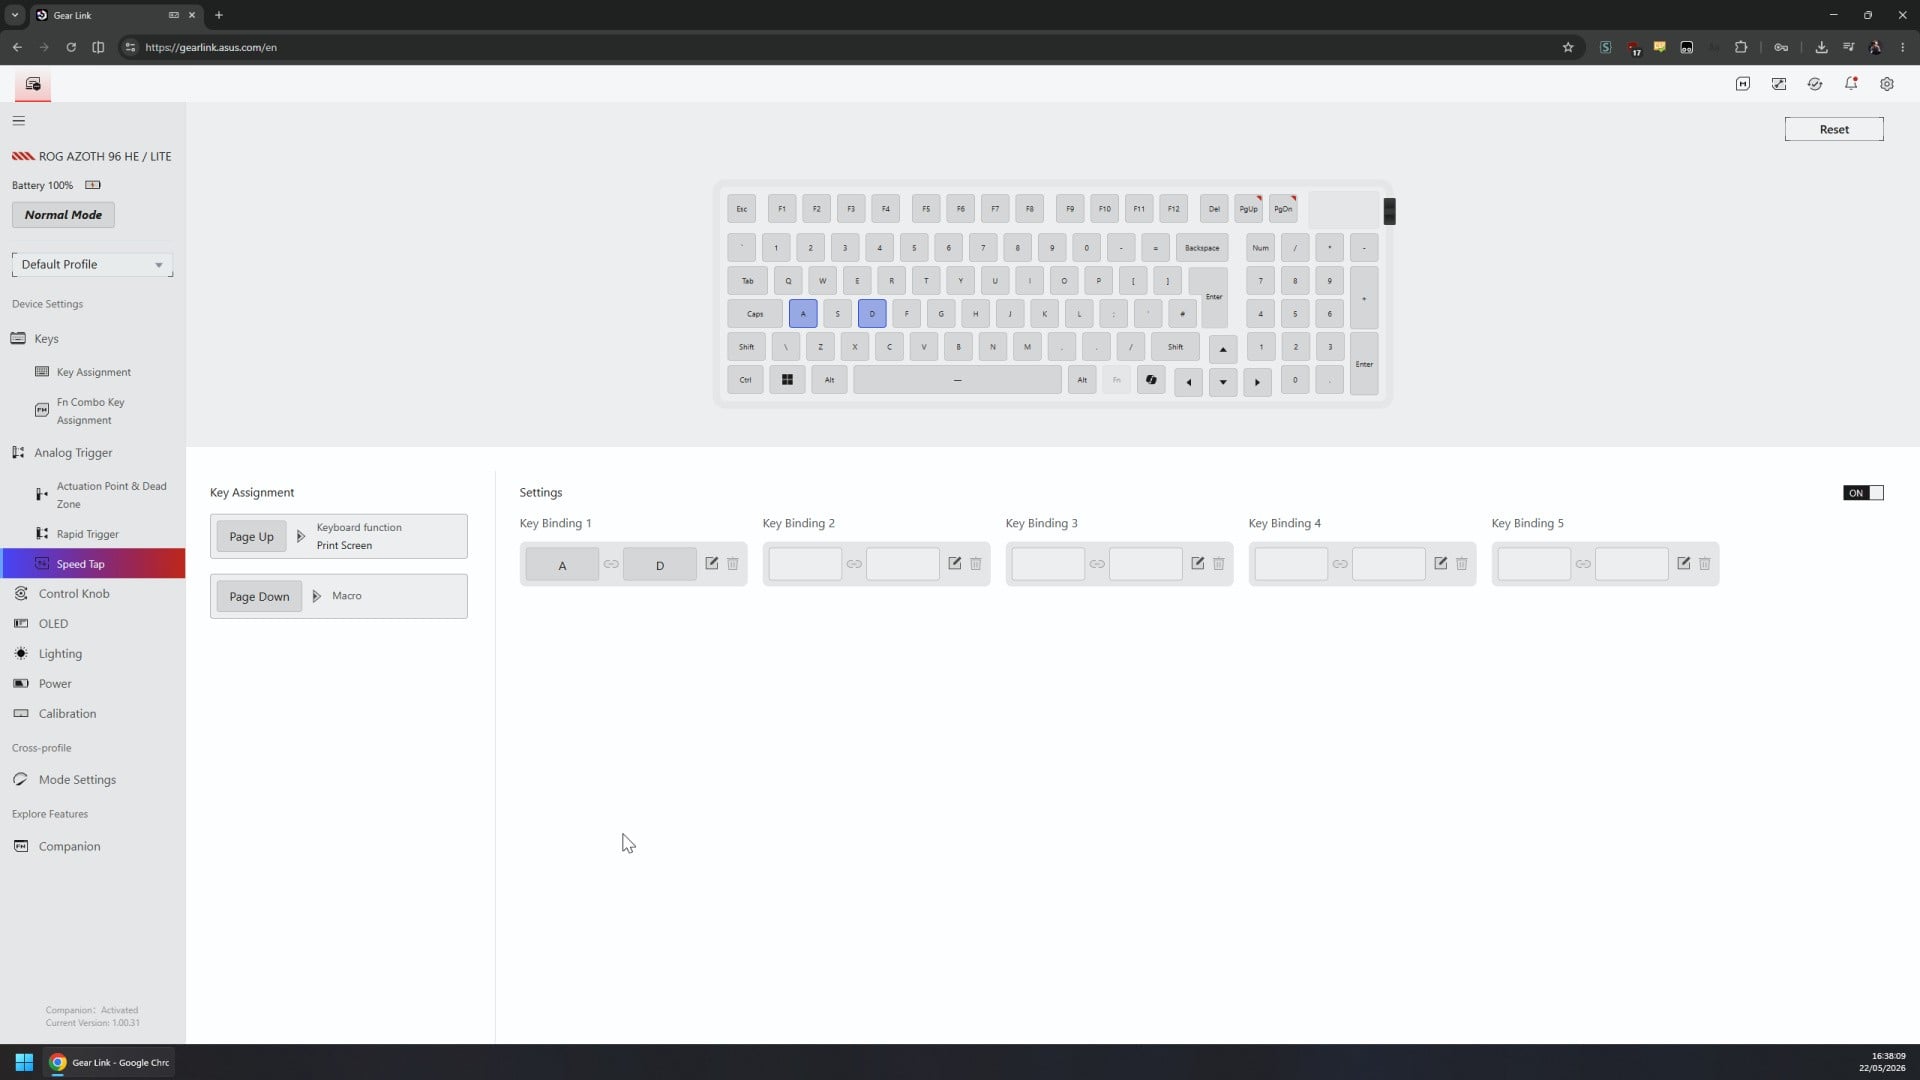The image size is (1920, 1080).
Task: Click the sync icon in top toolbar
Action: [x=1815, y=84]
